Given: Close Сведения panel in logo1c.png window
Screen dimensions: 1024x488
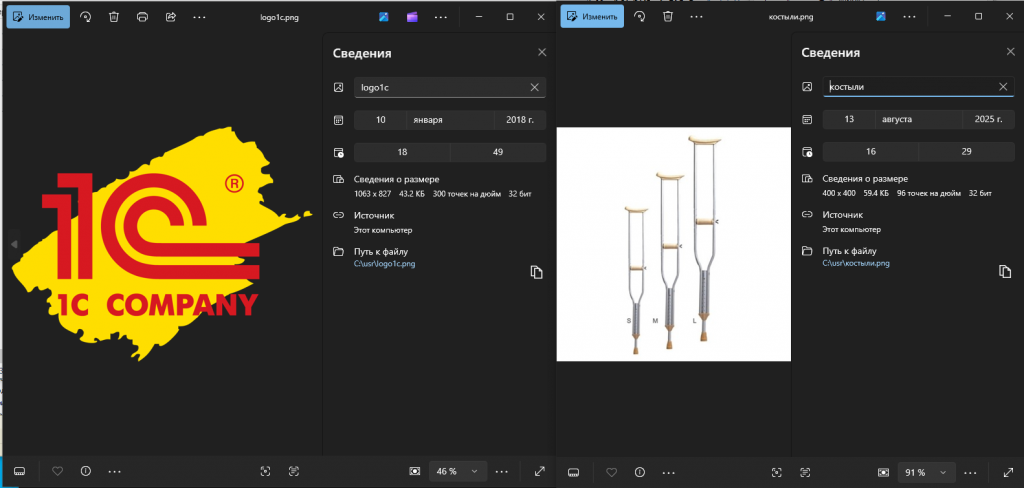Looking at the screenshot, I should click(541, 53).
